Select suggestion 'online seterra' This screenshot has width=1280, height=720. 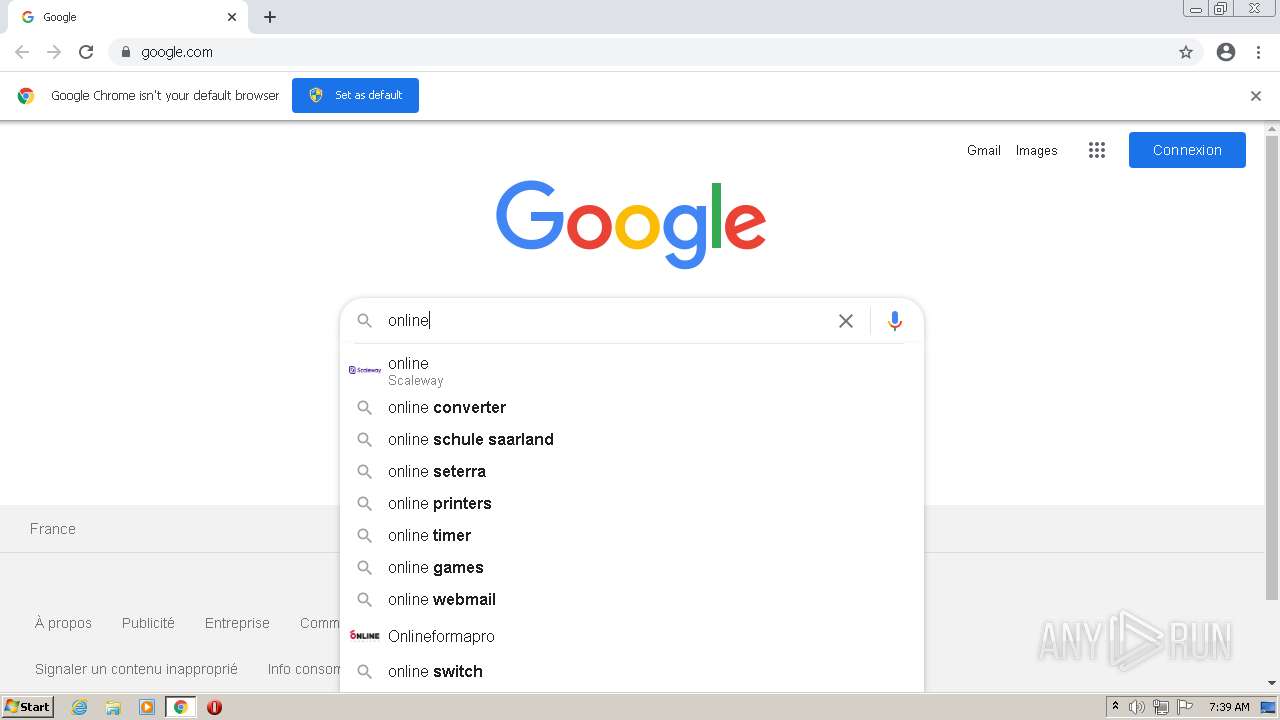tap(632, 471)
